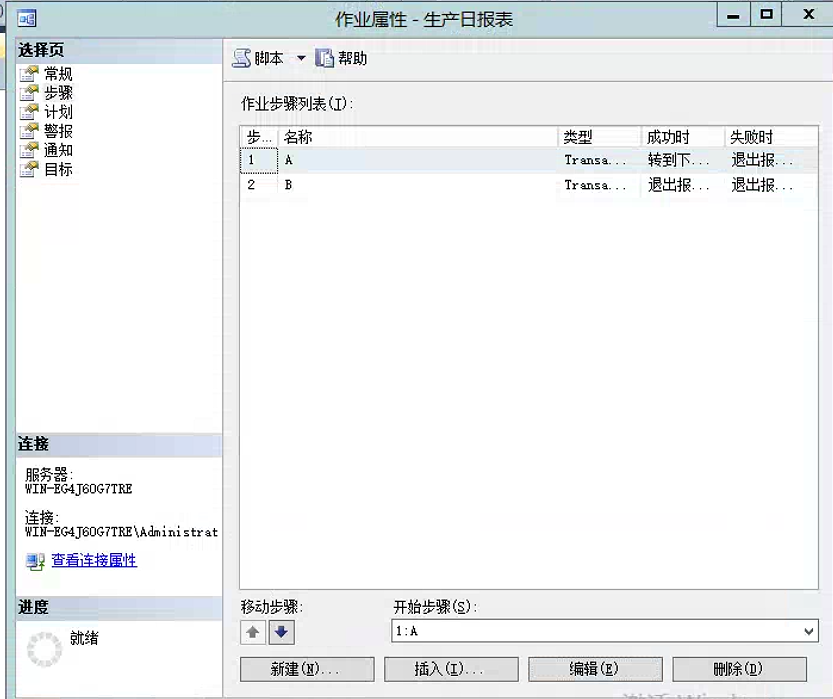This screenshot has height=699, width=833.
Task: Expand the 脚本 dropdown arrow
Action: [300, 59]
